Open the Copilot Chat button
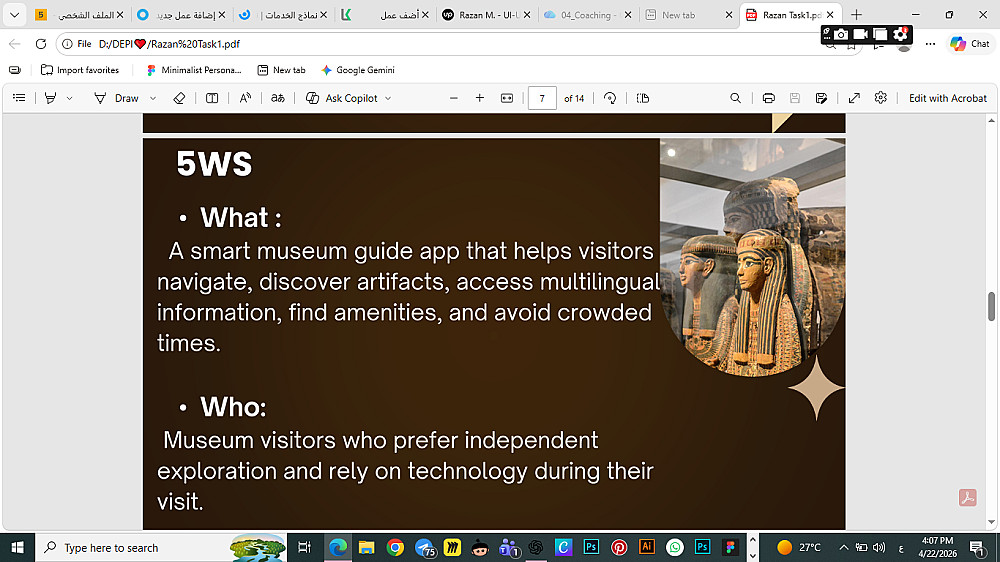 [x=970, y=44]
